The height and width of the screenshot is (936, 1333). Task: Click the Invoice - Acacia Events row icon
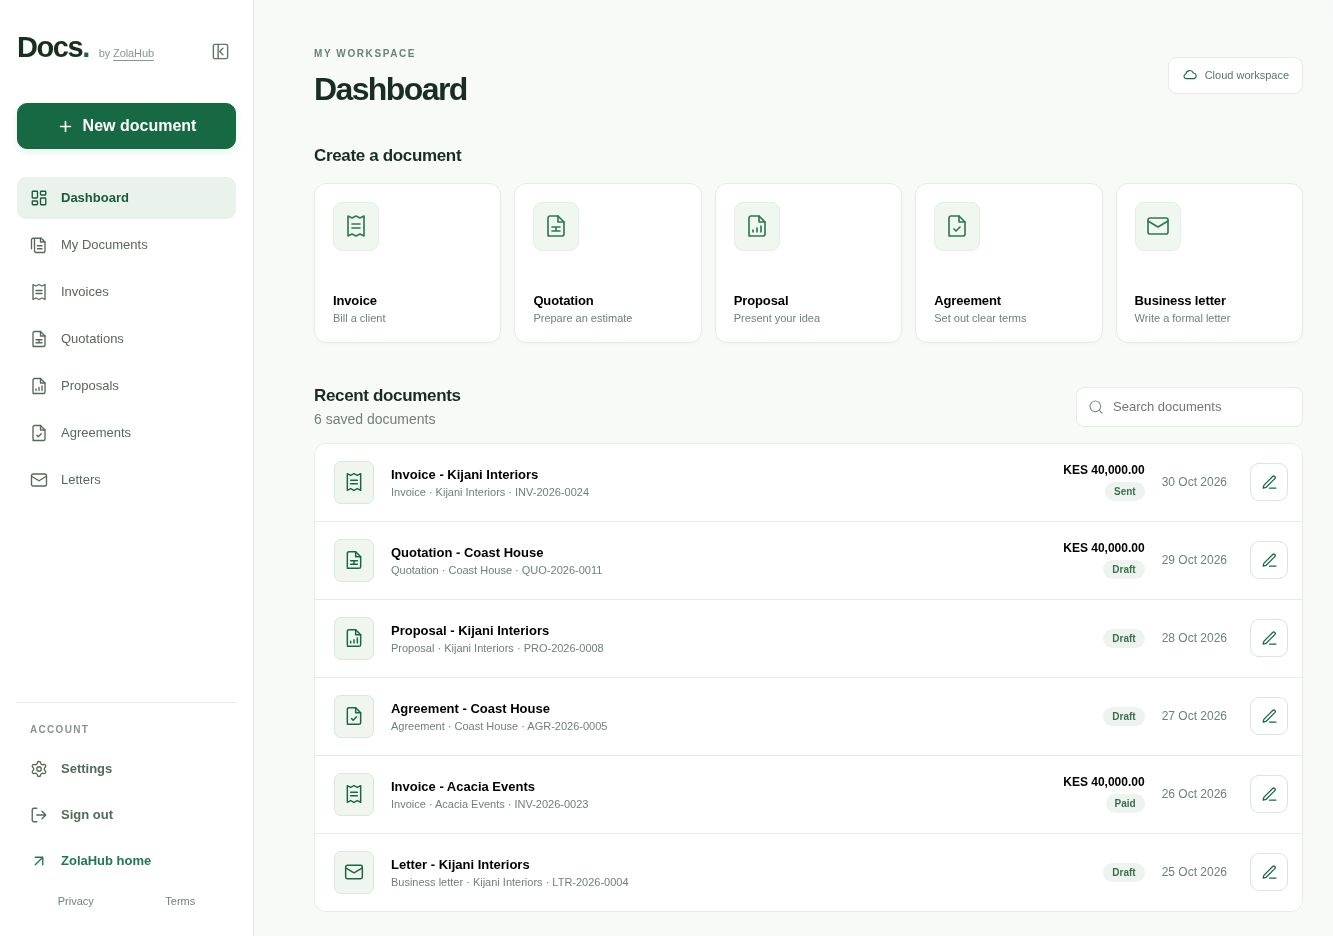pos(354,794)
